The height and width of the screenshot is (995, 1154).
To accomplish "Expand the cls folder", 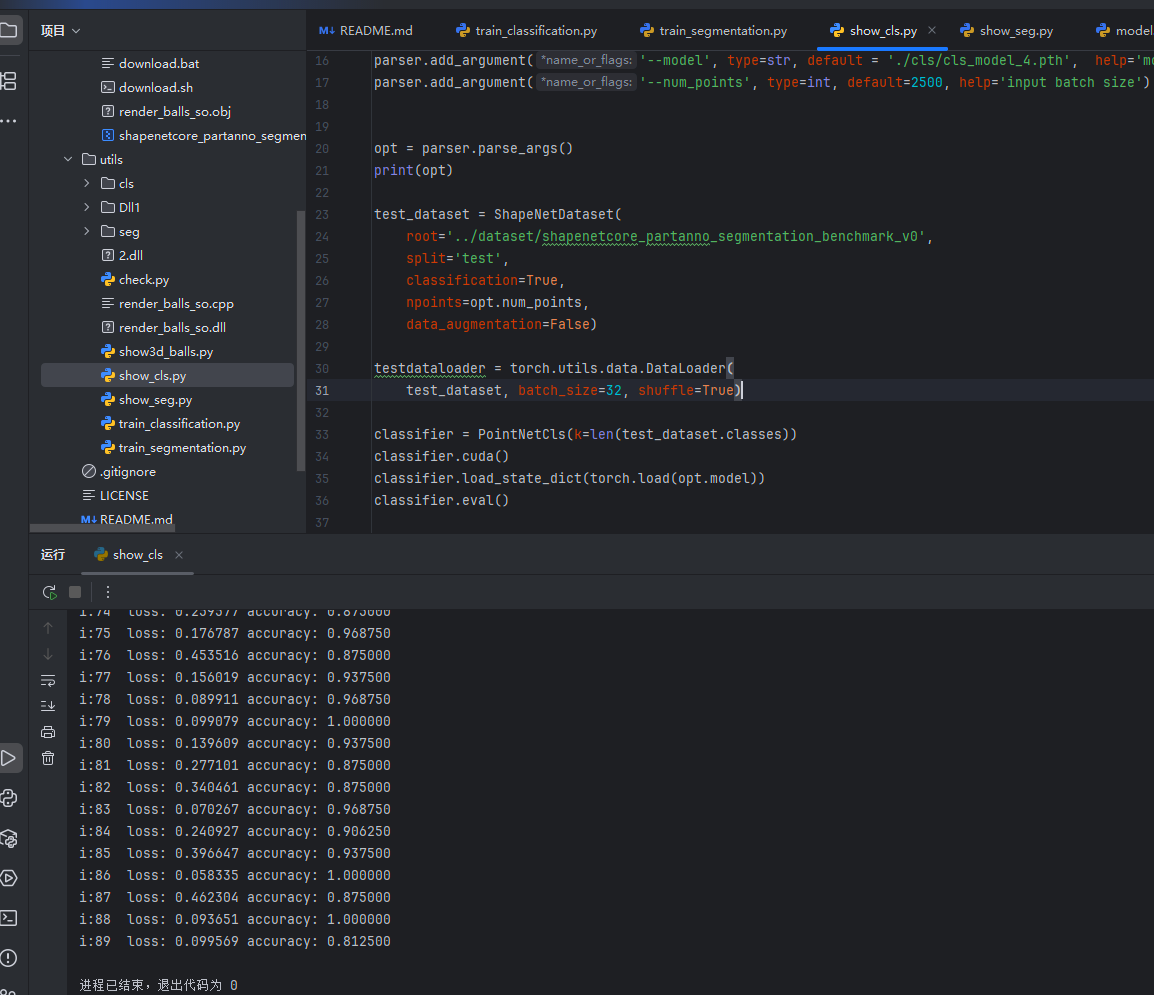I will (87, 183).
